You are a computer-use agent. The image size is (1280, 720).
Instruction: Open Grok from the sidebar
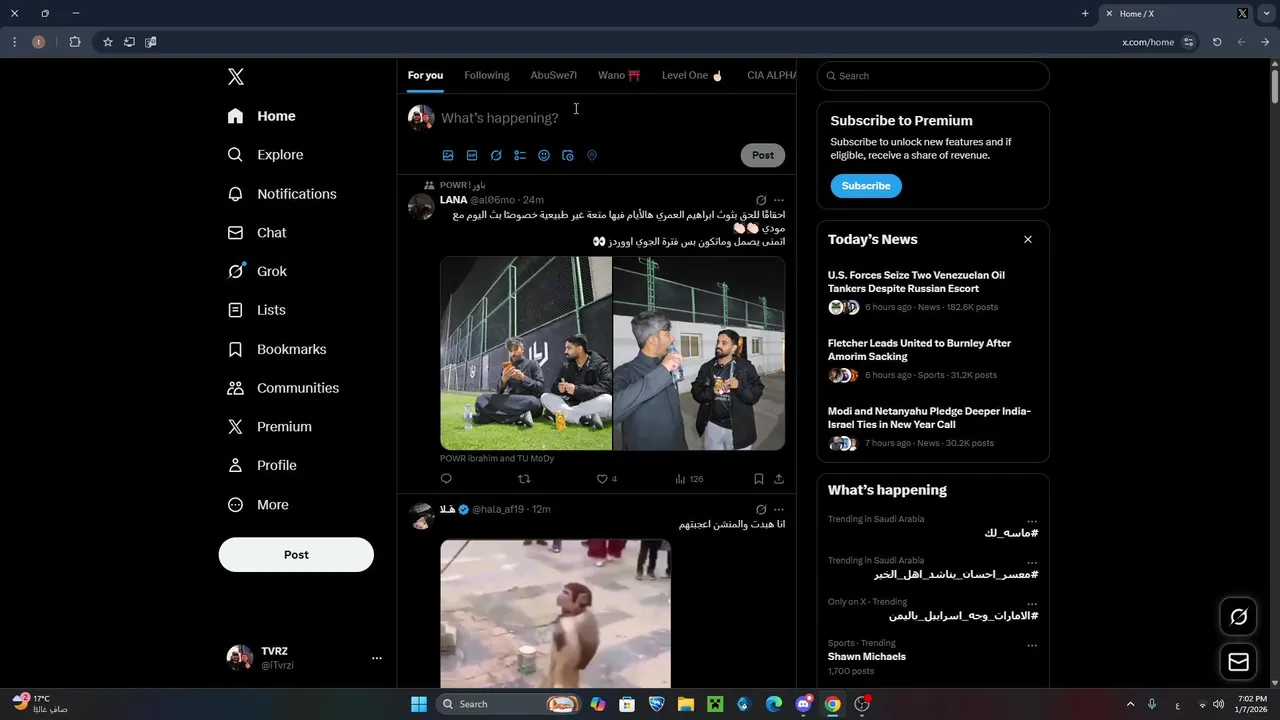[x=257, y=271]
